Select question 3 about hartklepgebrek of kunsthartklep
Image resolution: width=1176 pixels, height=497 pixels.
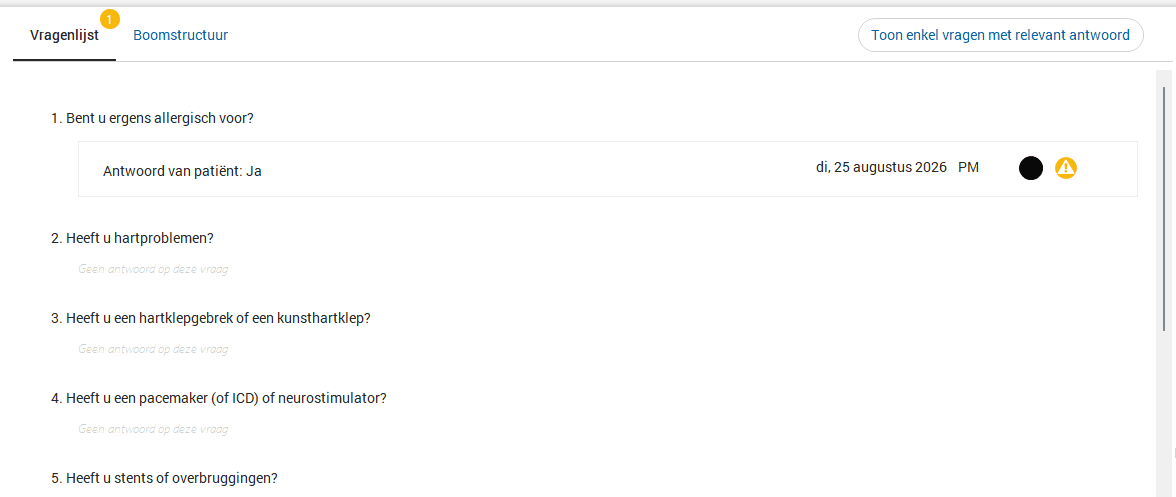(211, 318)
